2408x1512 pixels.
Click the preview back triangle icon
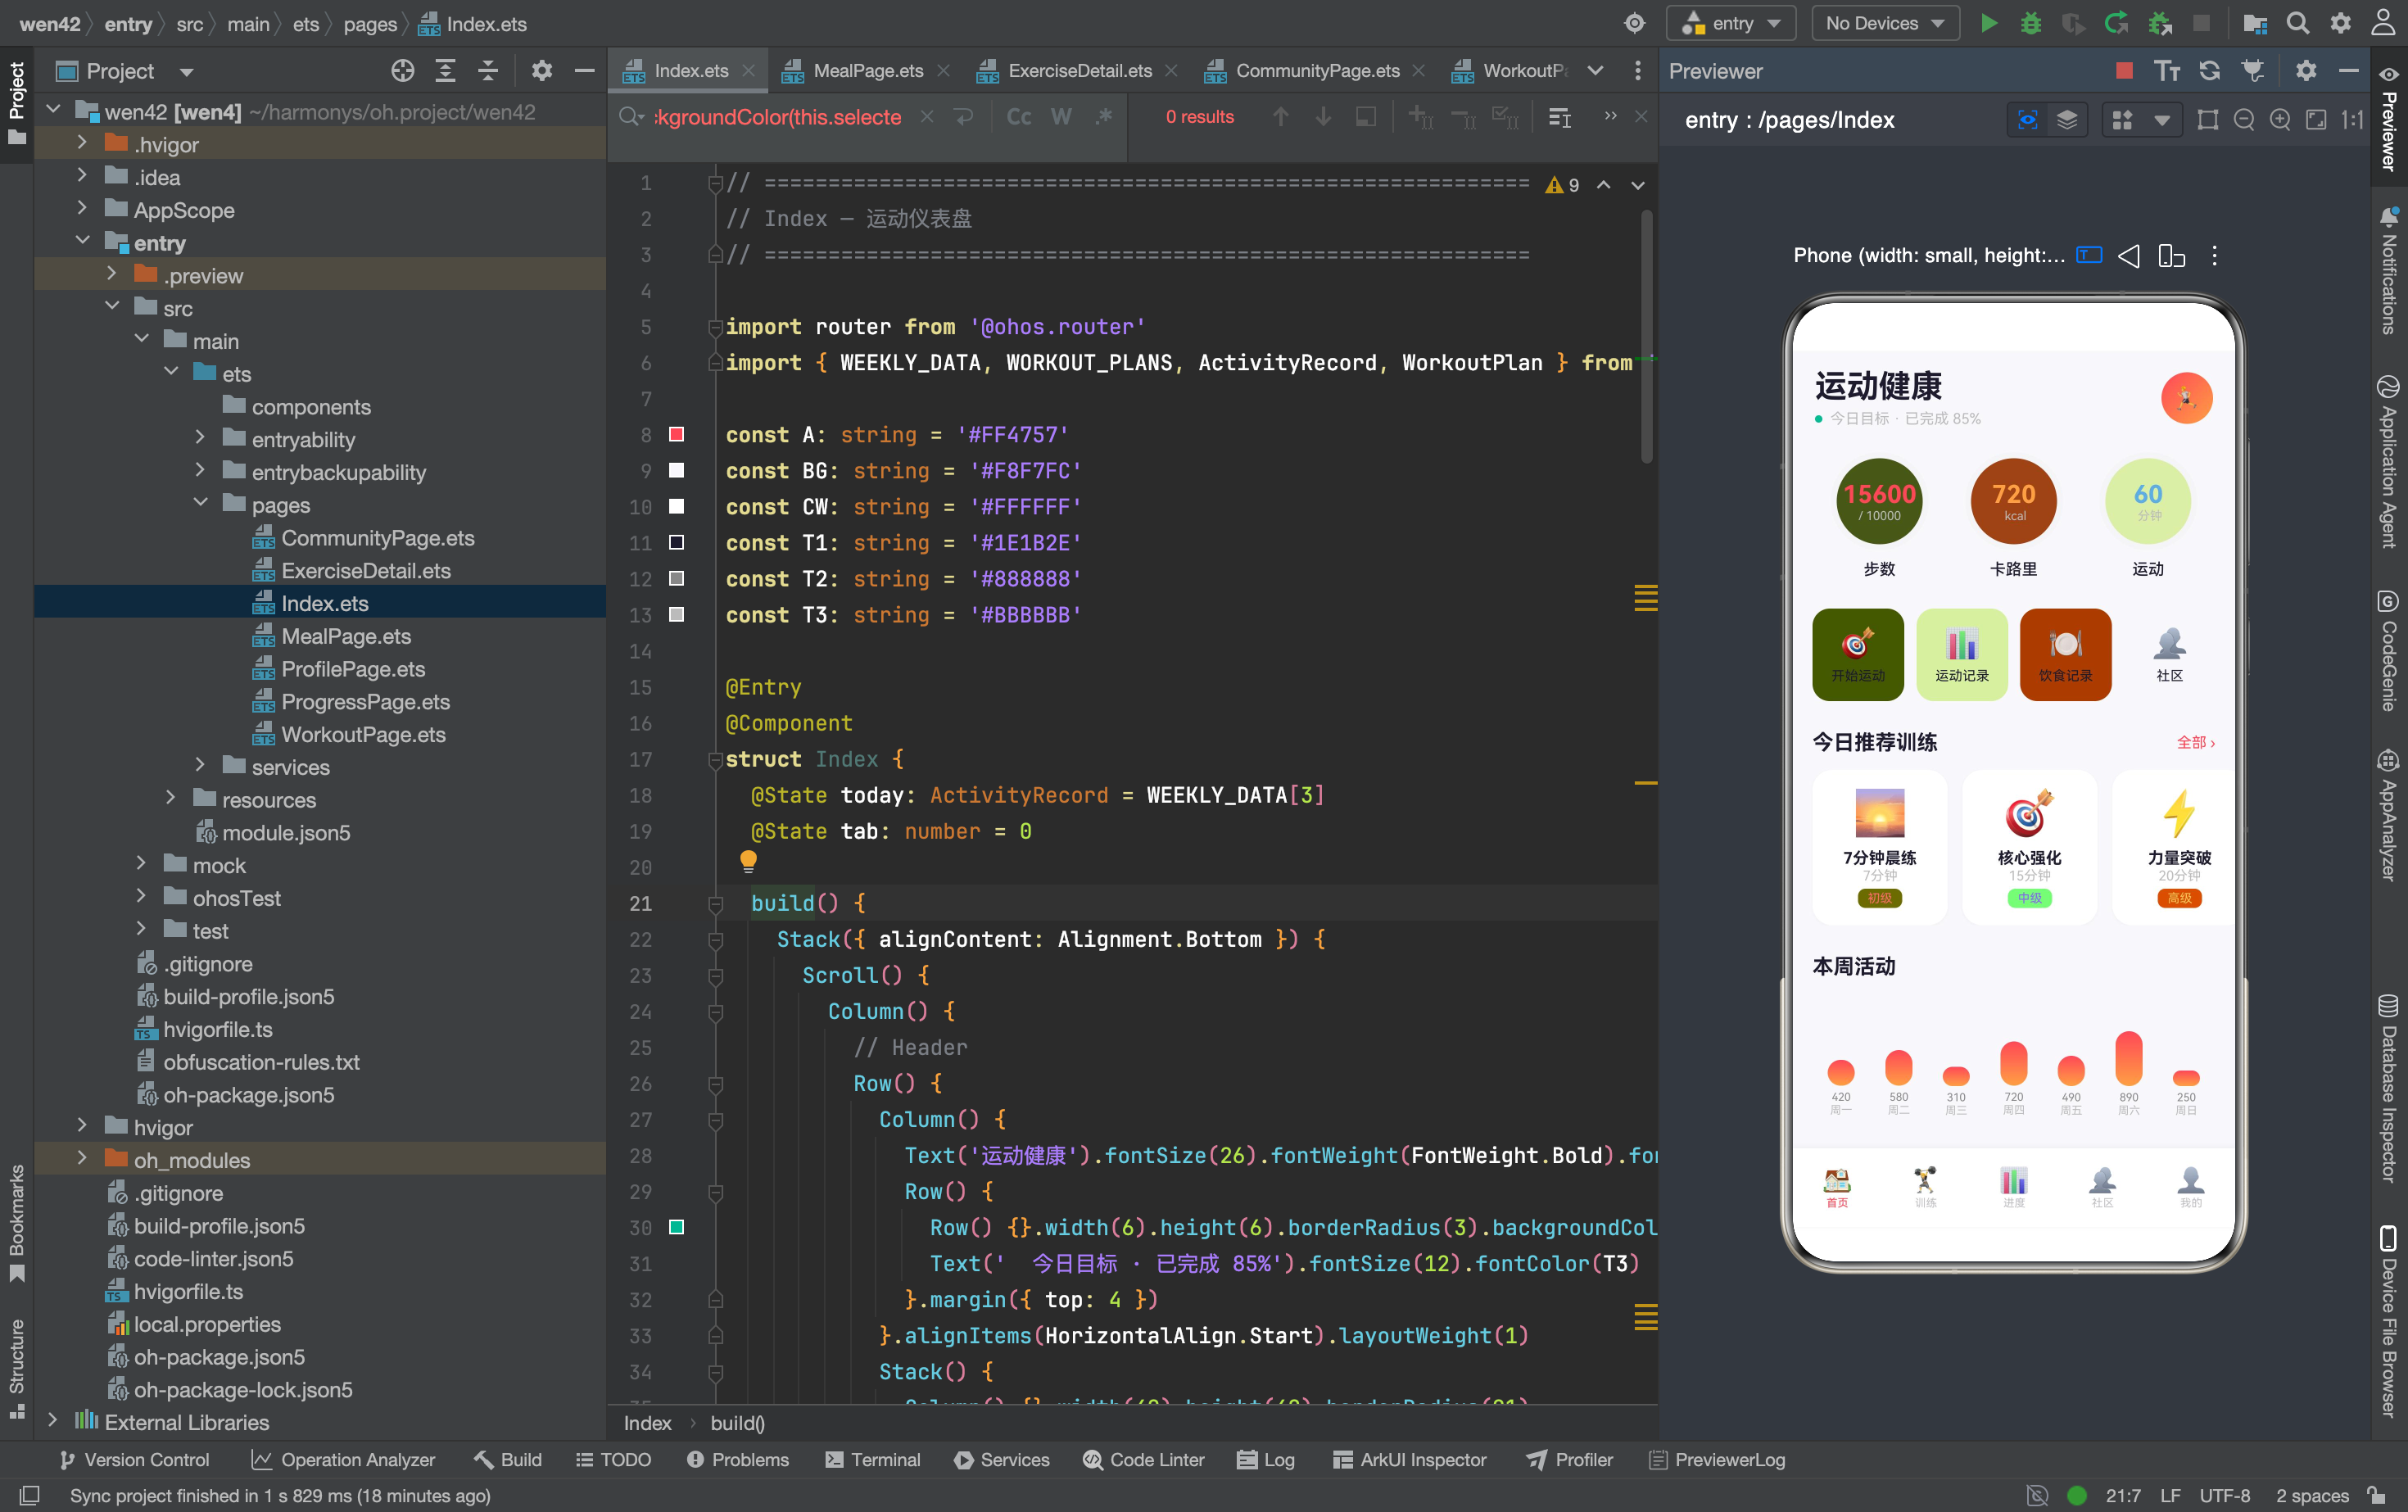[x=2130, y=256]
